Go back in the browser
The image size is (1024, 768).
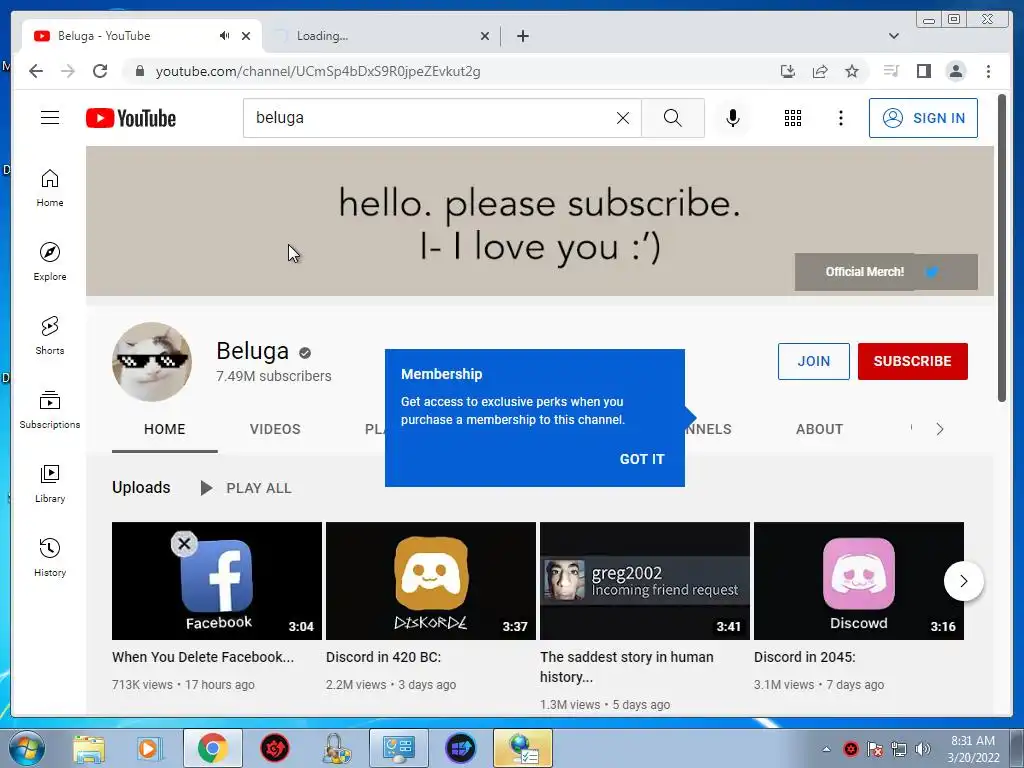click(36, 71)
